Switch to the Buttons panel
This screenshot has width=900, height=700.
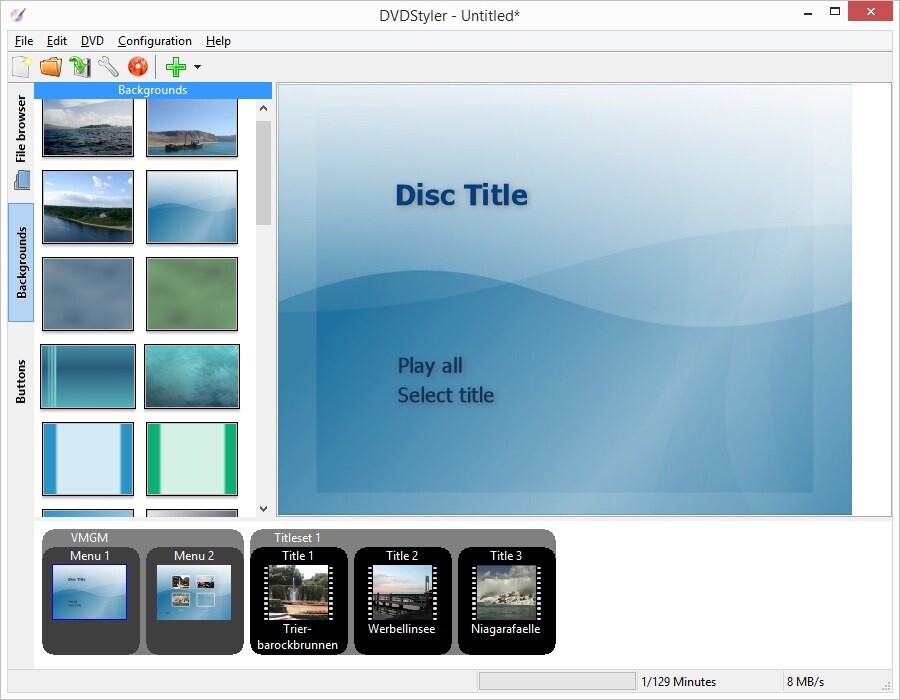pos(20,380)
